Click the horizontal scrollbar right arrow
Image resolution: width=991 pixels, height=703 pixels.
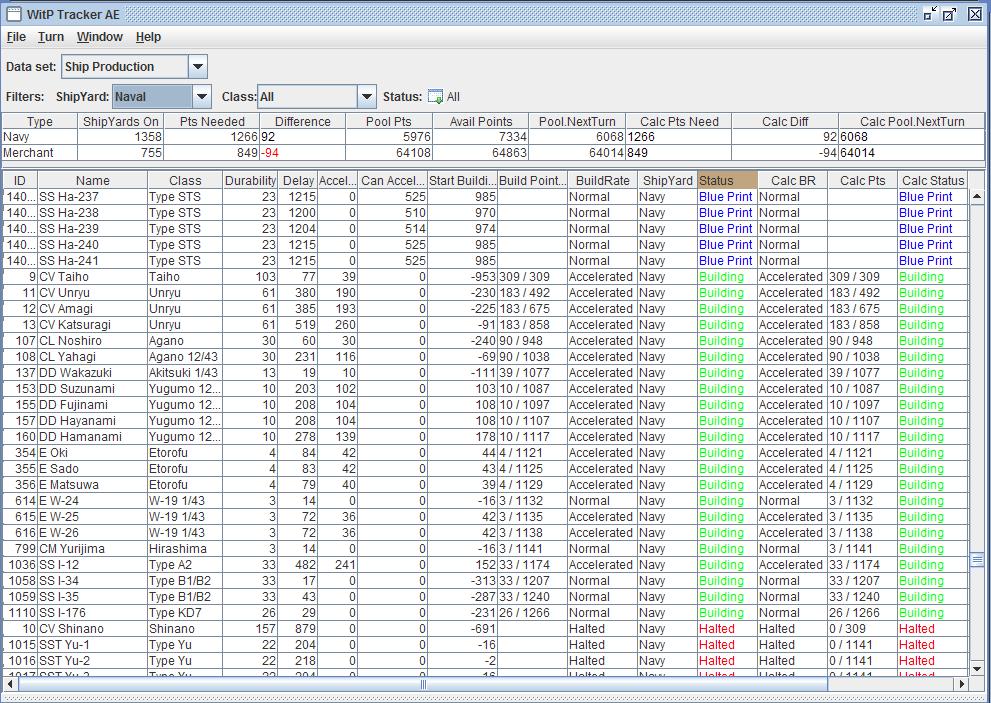961,683
